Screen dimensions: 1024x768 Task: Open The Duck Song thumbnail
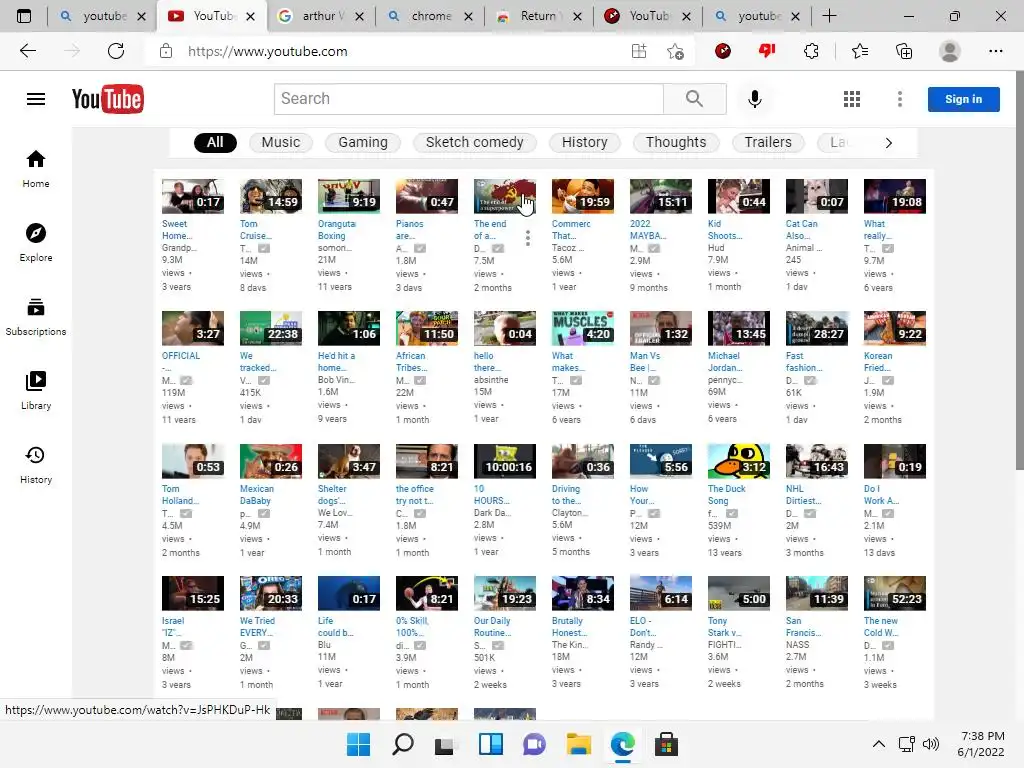[739, 461]
